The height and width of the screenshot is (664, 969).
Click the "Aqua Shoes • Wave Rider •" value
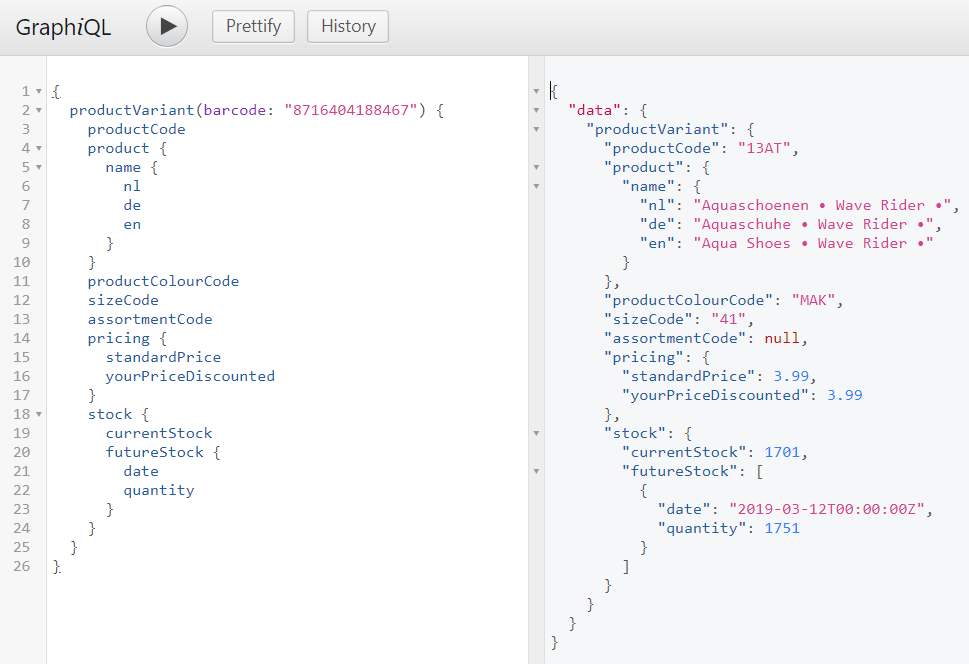tap(813, 244)
